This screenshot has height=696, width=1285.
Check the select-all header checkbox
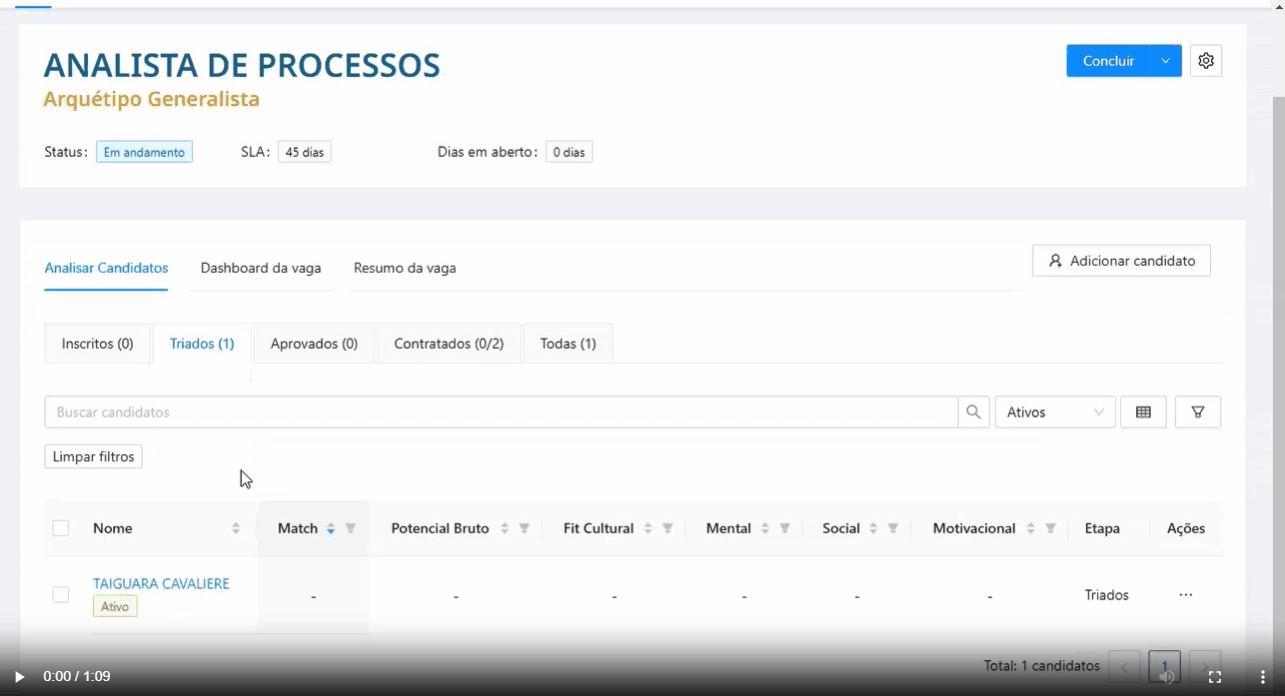(x=61, y=528)
